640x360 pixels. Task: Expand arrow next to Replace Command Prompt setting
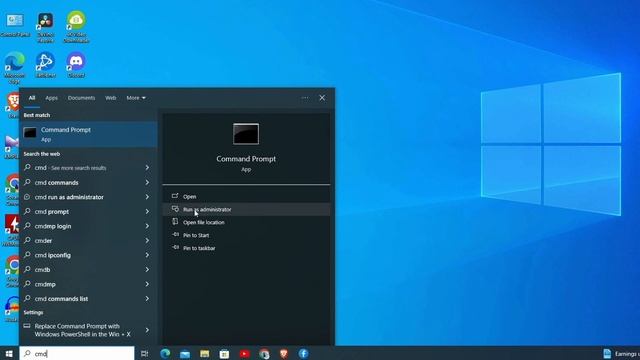[x=147, y=330]
